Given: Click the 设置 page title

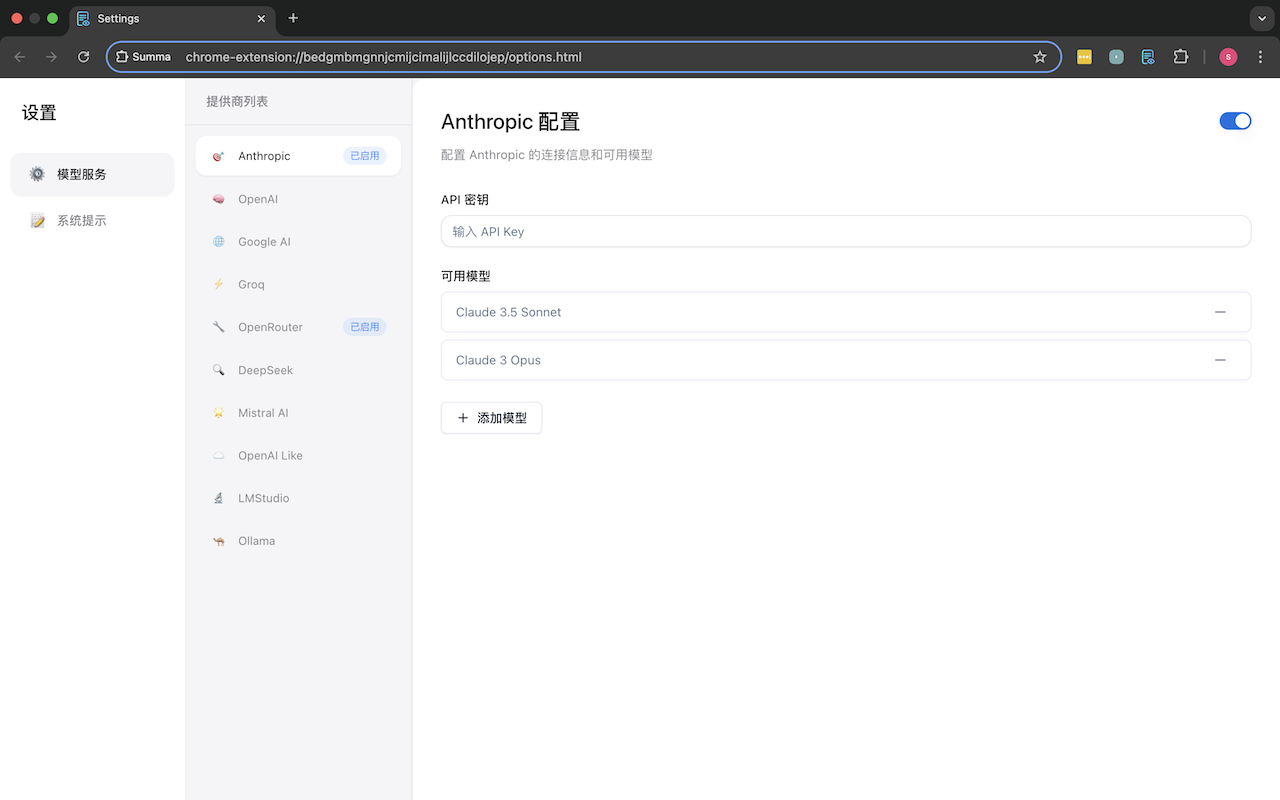Looking at the screenshot, I should tap(39, 113).
